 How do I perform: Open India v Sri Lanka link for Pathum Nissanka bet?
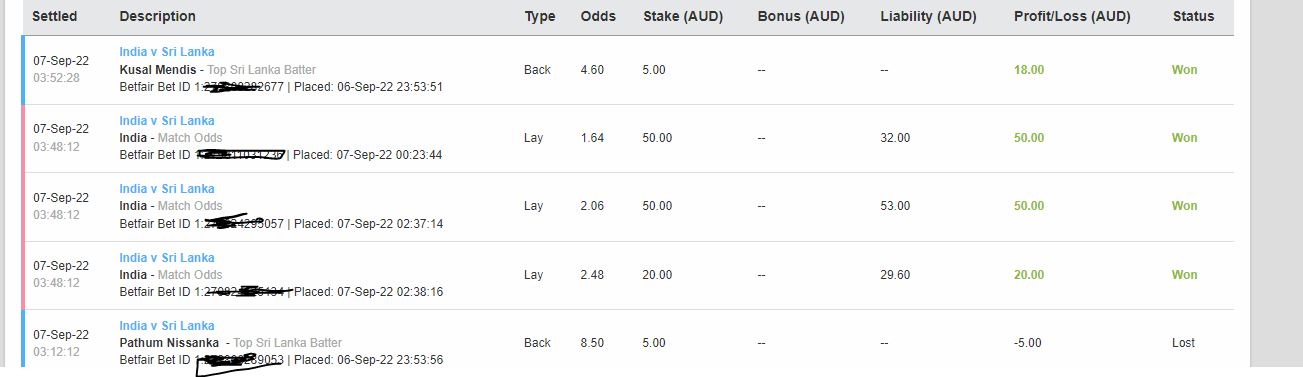[x=166, y=326]
